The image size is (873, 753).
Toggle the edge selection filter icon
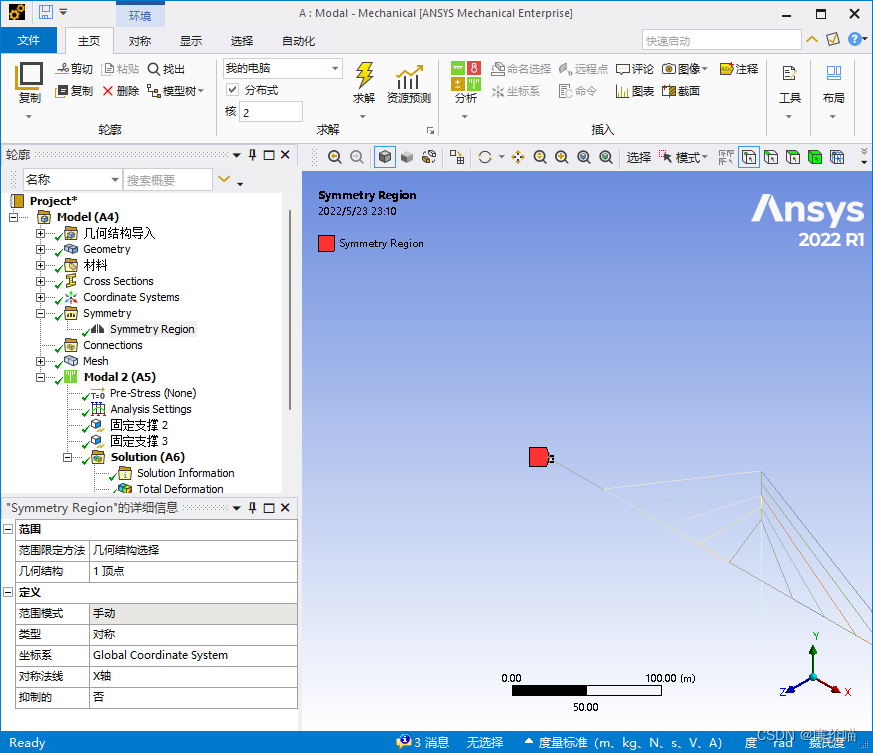771,157
